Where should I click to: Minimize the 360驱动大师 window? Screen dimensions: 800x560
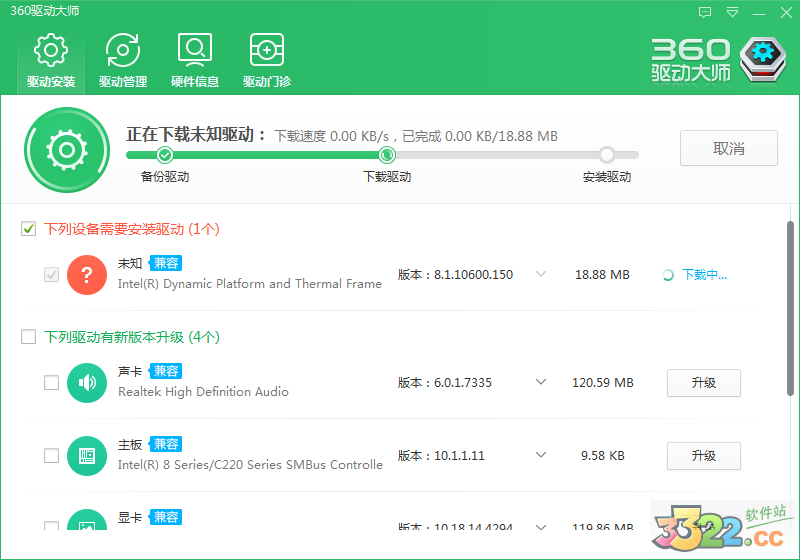click(x=759, y=13)
